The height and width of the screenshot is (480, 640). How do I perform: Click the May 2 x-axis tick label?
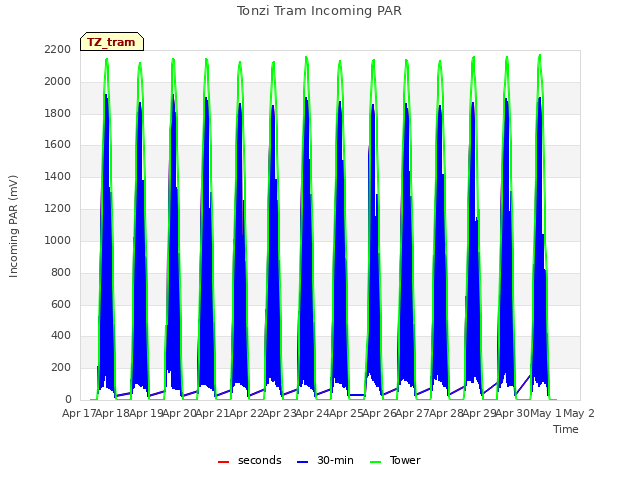pos(579,413)
